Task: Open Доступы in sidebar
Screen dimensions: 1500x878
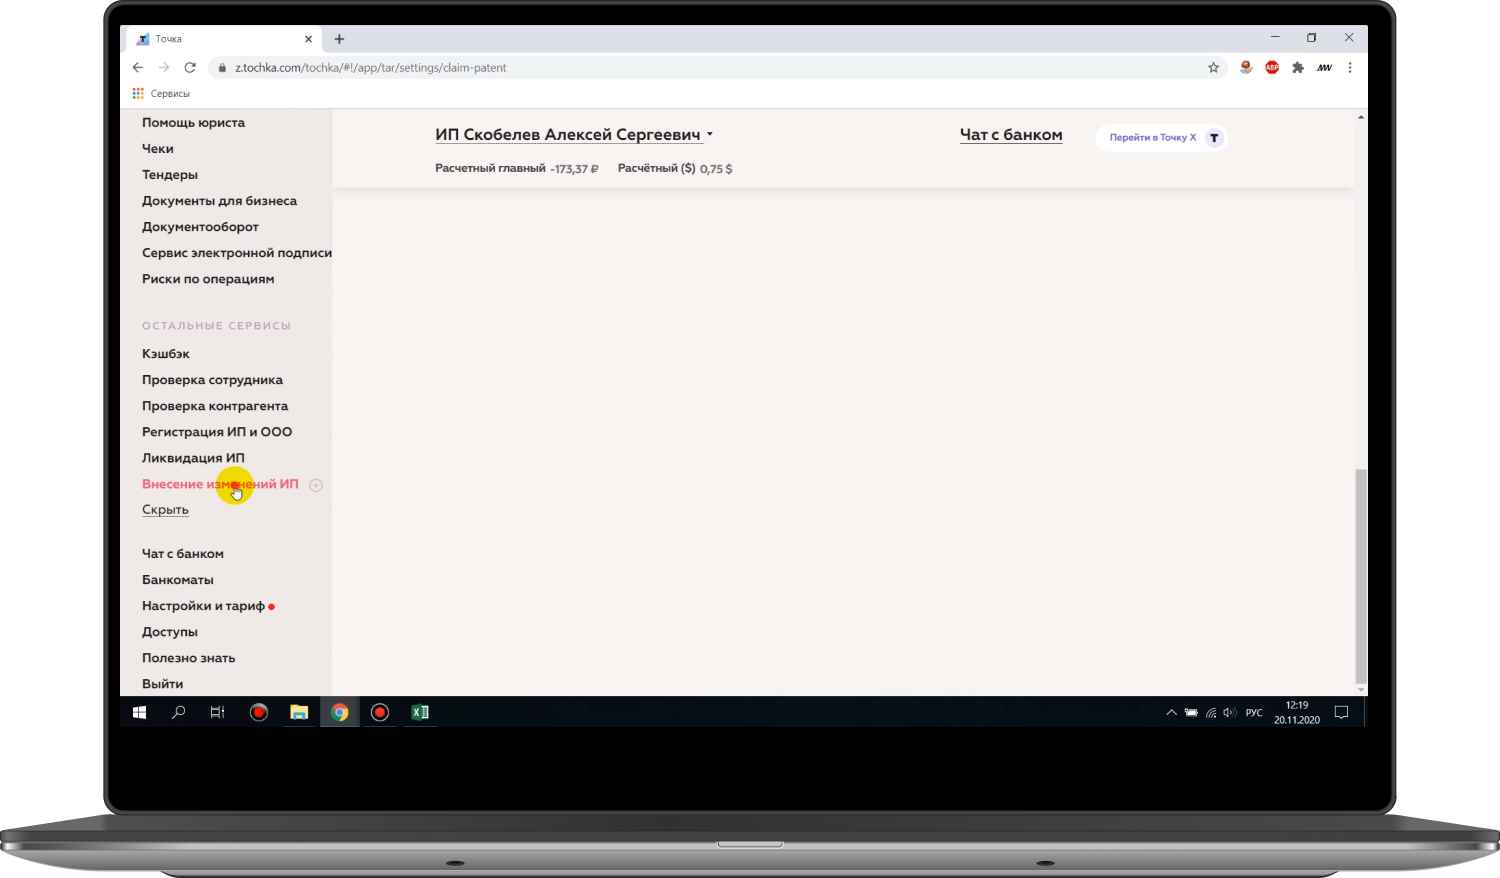Action: pos(170,632)
